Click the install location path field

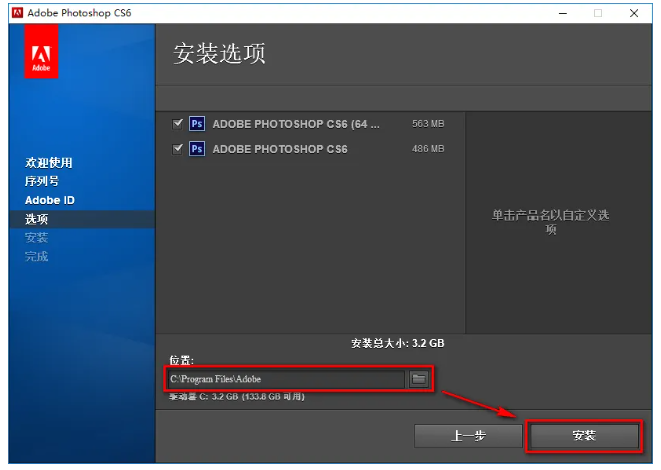coord(285,378)
